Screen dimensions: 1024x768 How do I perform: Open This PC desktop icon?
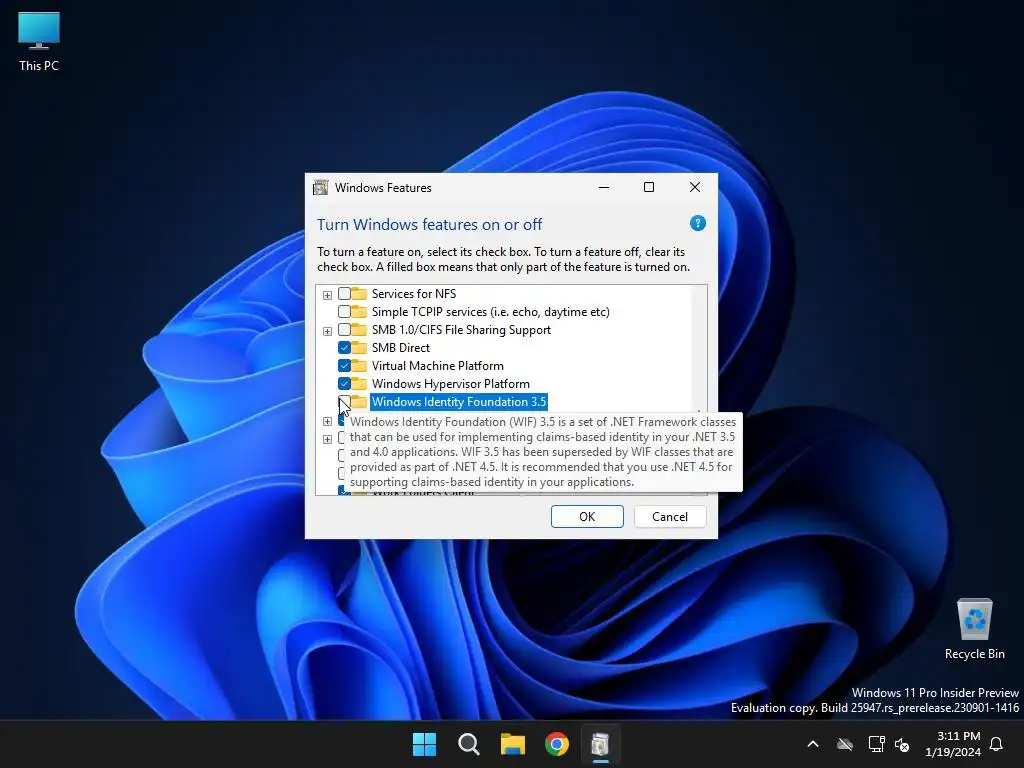pyautogui.click(x=39, y=42)
